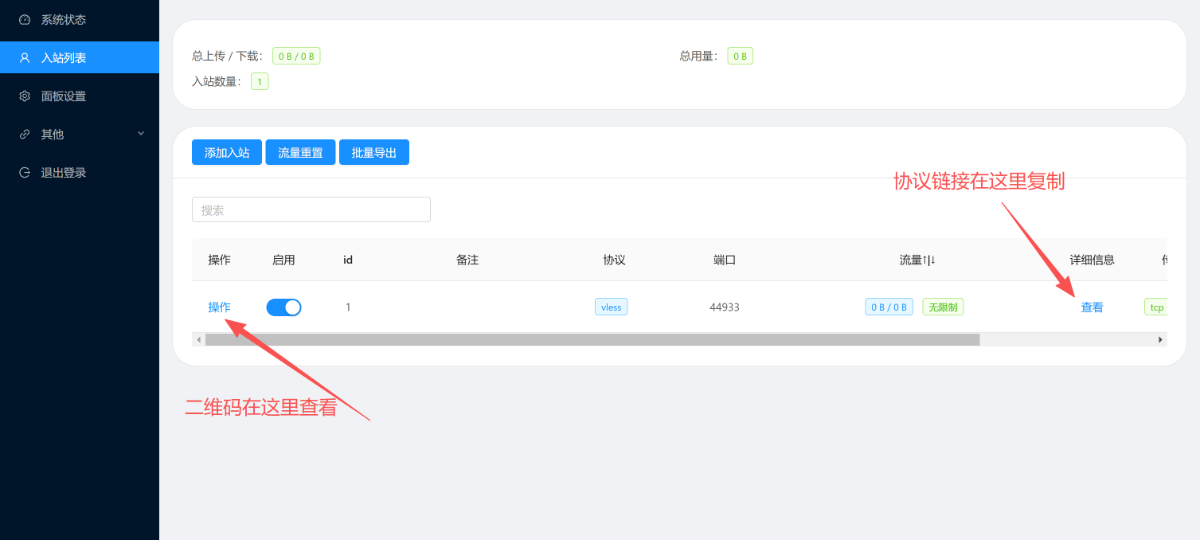Viewport: 1200px width, 540px height.
Task: Click the gear icon beside 面板设置
Action: (x=25, y=96)
